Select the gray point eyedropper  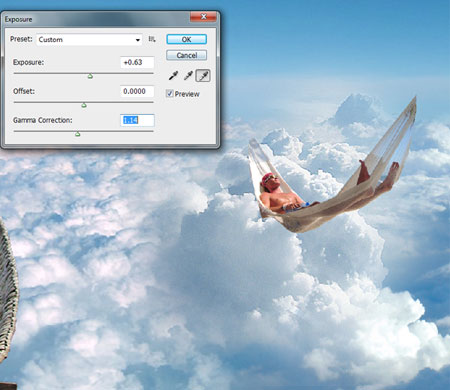coord(188,76)
